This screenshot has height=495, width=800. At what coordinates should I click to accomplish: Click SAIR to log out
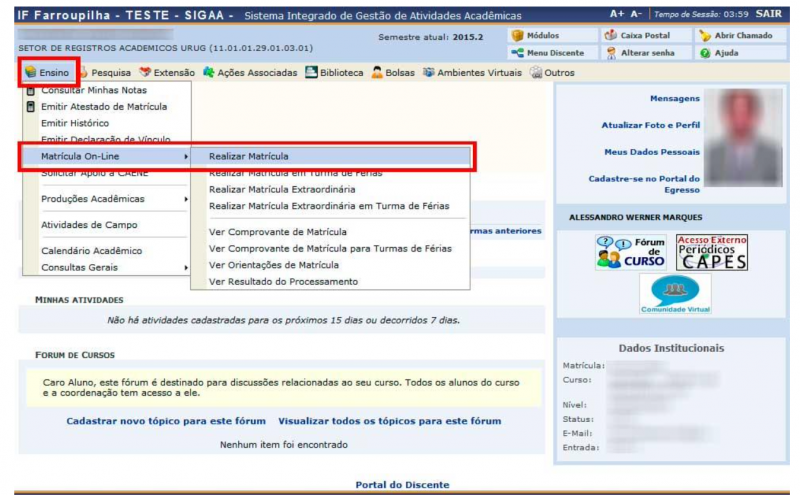[770, 15]
